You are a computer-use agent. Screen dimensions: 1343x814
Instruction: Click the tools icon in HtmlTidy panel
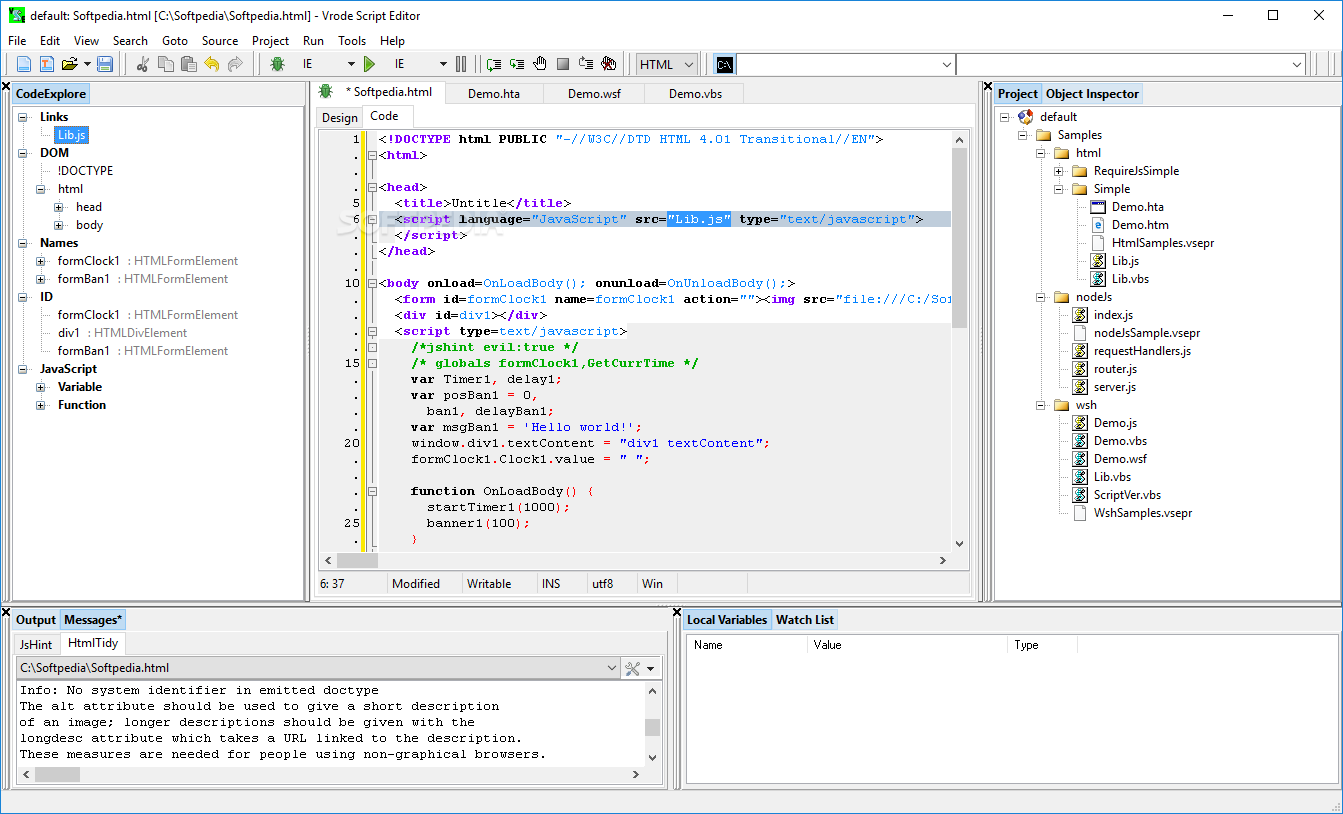(632, 668)
